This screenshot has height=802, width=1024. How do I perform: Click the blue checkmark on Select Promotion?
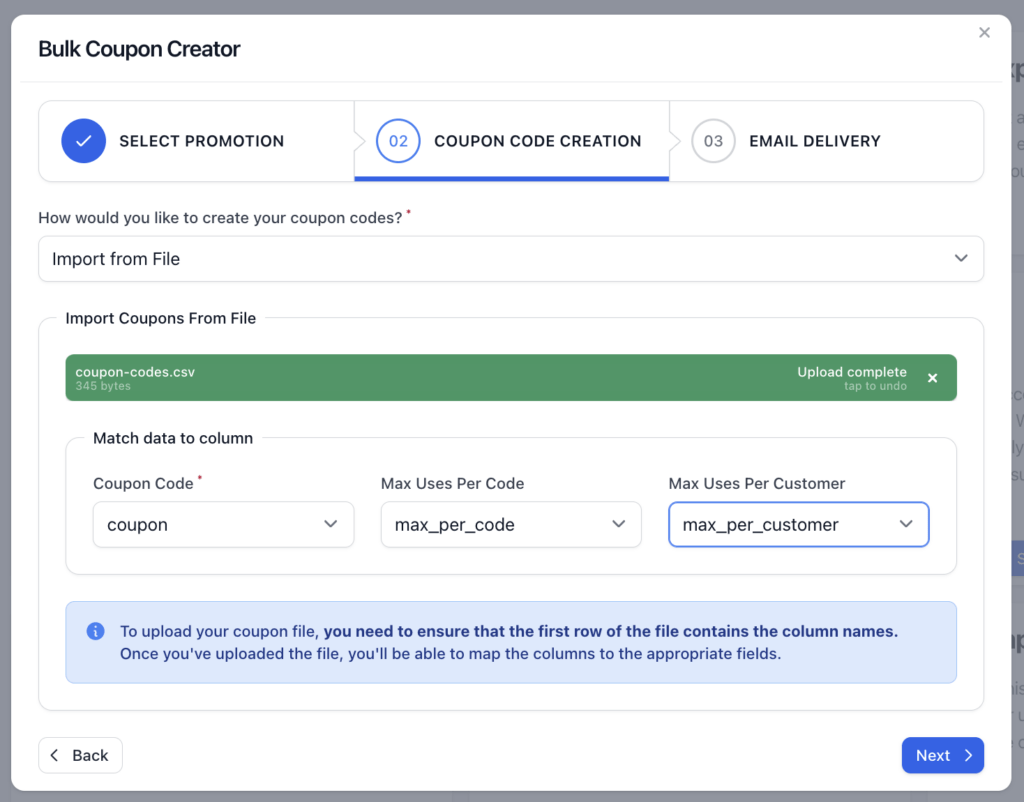click(x=84, y=141)
